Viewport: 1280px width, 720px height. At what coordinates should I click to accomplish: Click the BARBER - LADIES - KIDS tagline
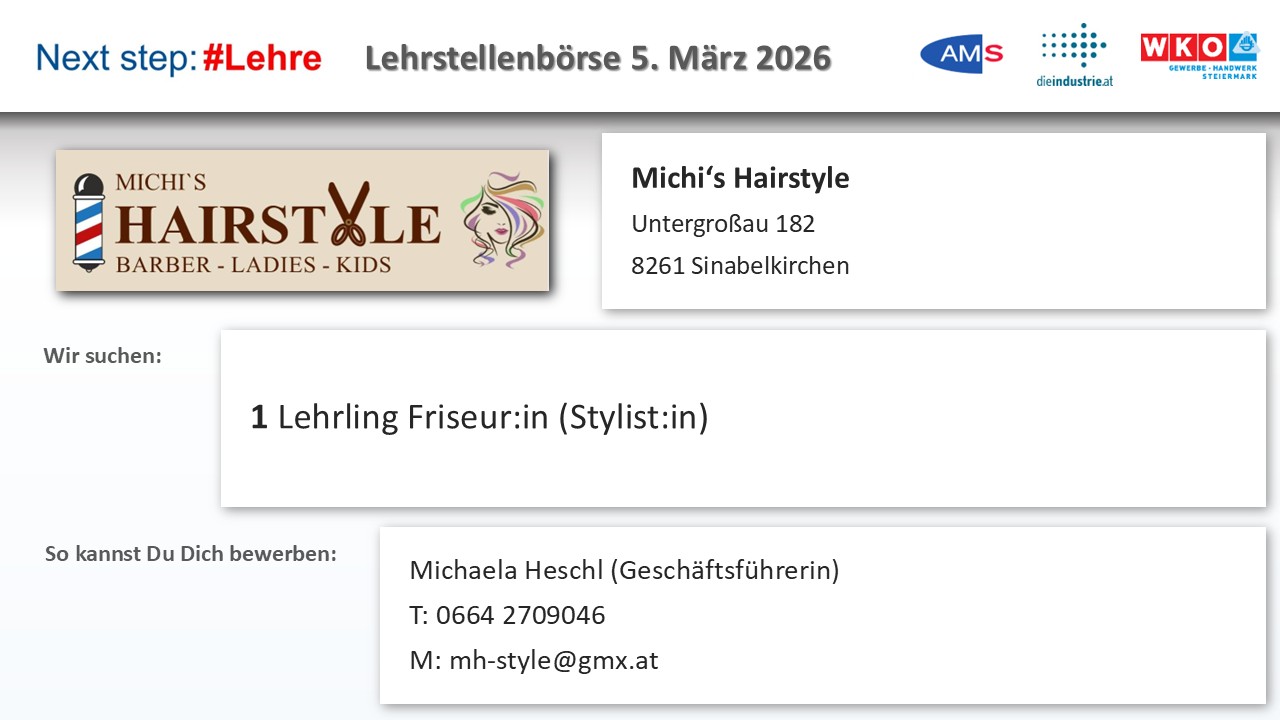pos(253,265)
